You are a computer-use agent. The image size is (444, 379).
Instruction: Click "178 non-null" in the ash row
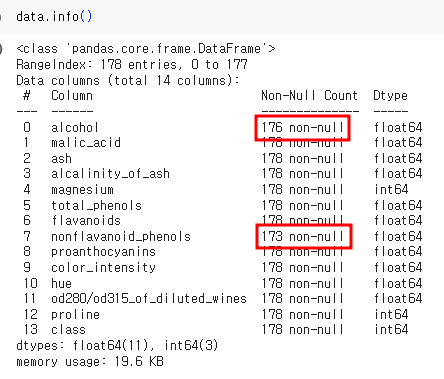(302, 158)
